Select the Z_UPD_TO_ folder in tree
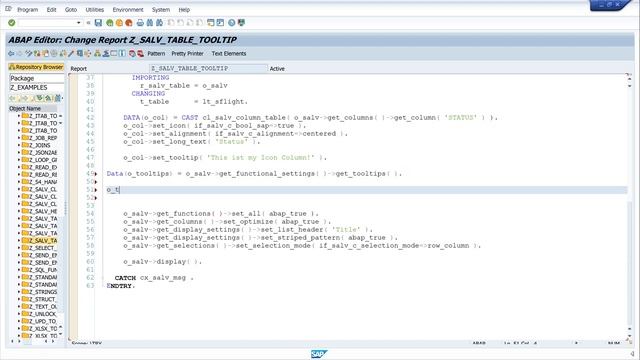The image size is (640, 360). [39, 321]
